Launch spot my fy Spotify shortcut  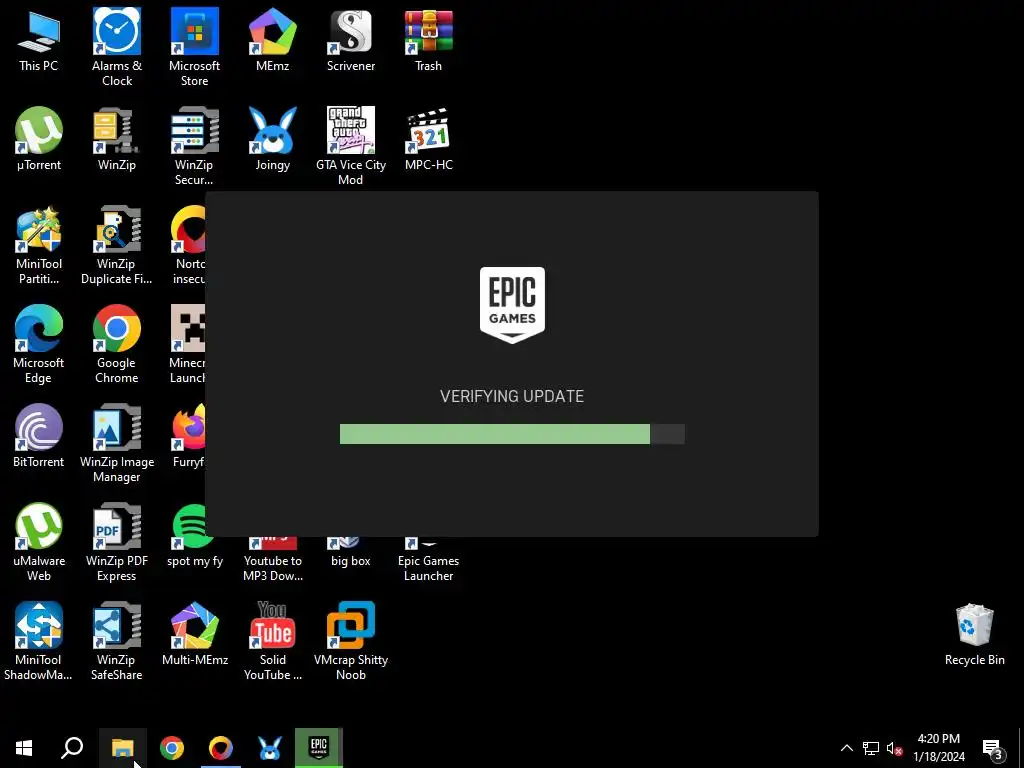pos(195,535)
